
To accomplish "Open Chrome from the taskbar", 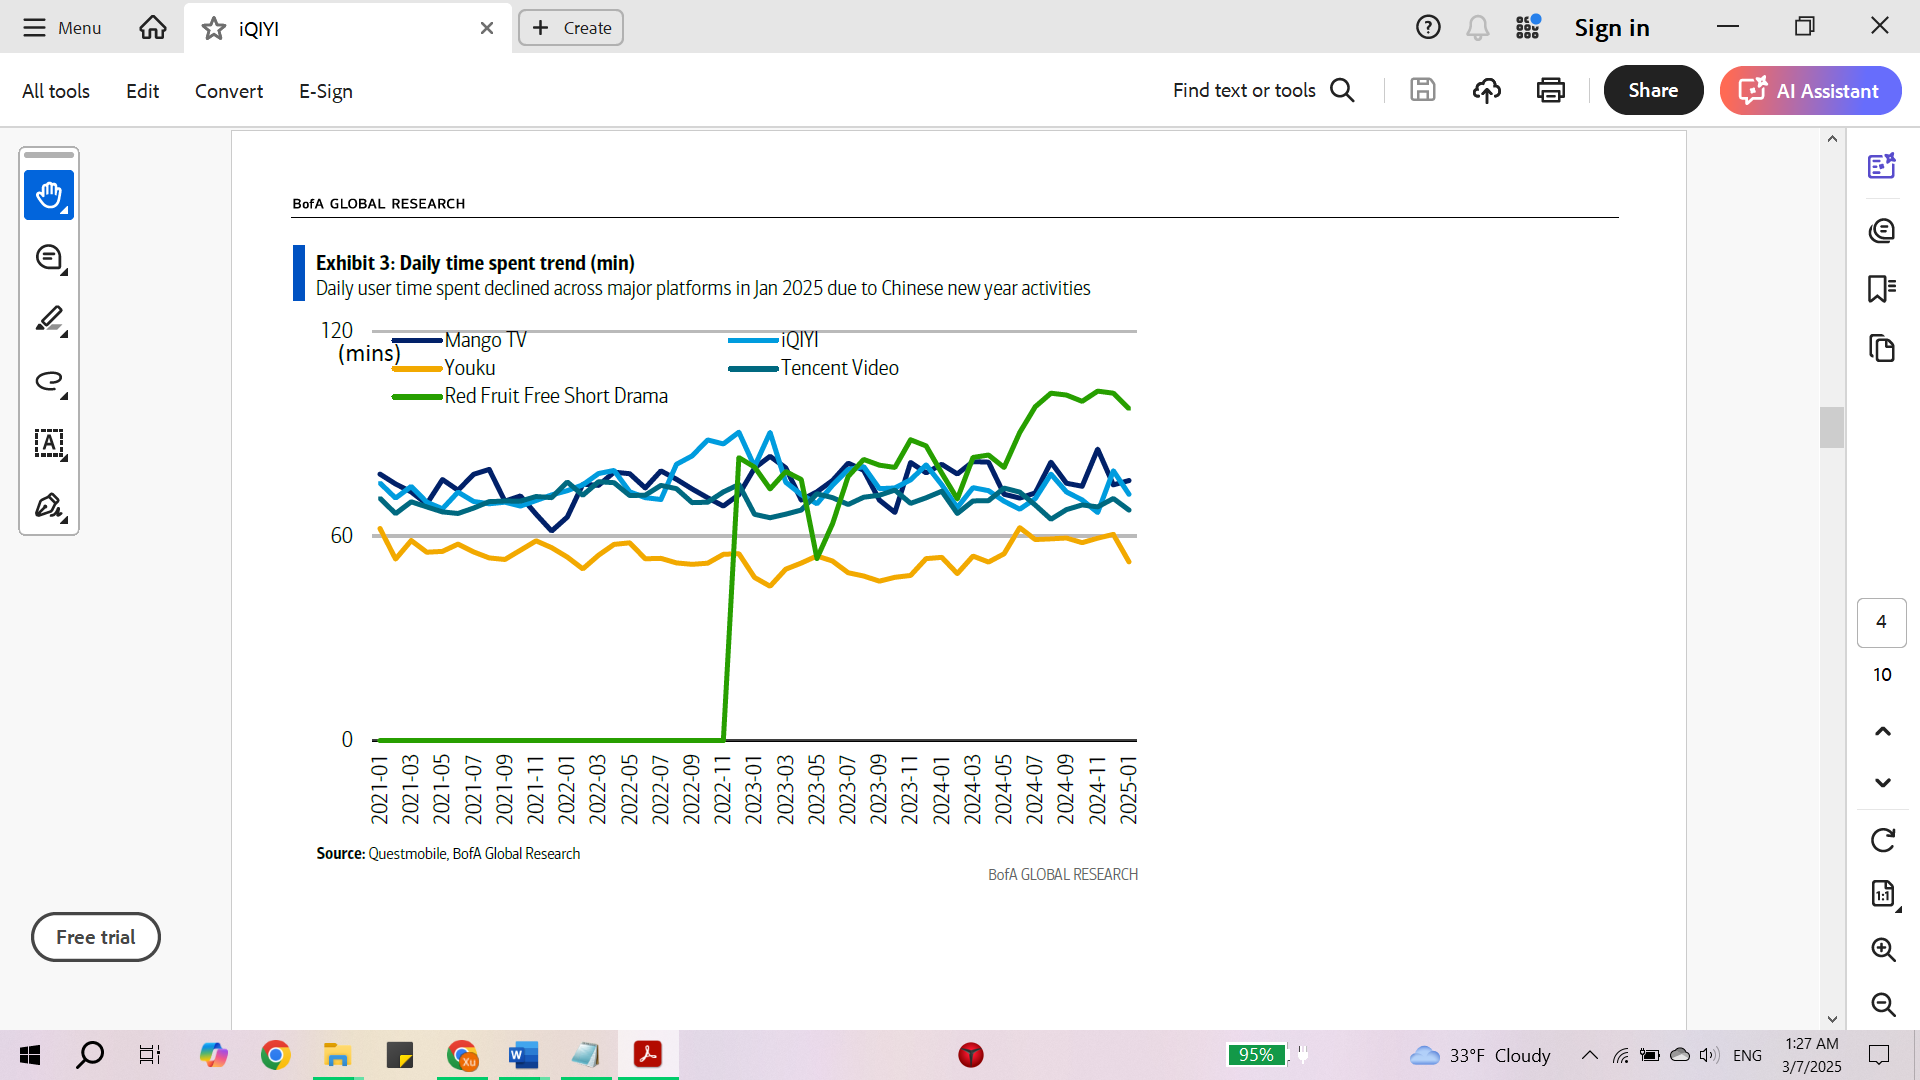I will pos(275,1055).
